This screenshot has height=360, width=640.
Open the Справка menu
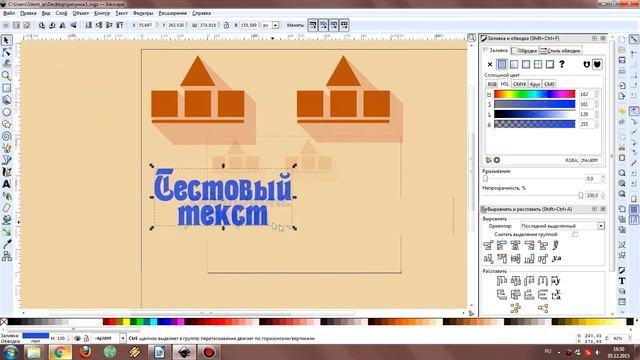pyautogui.click(x=201, y=13)
